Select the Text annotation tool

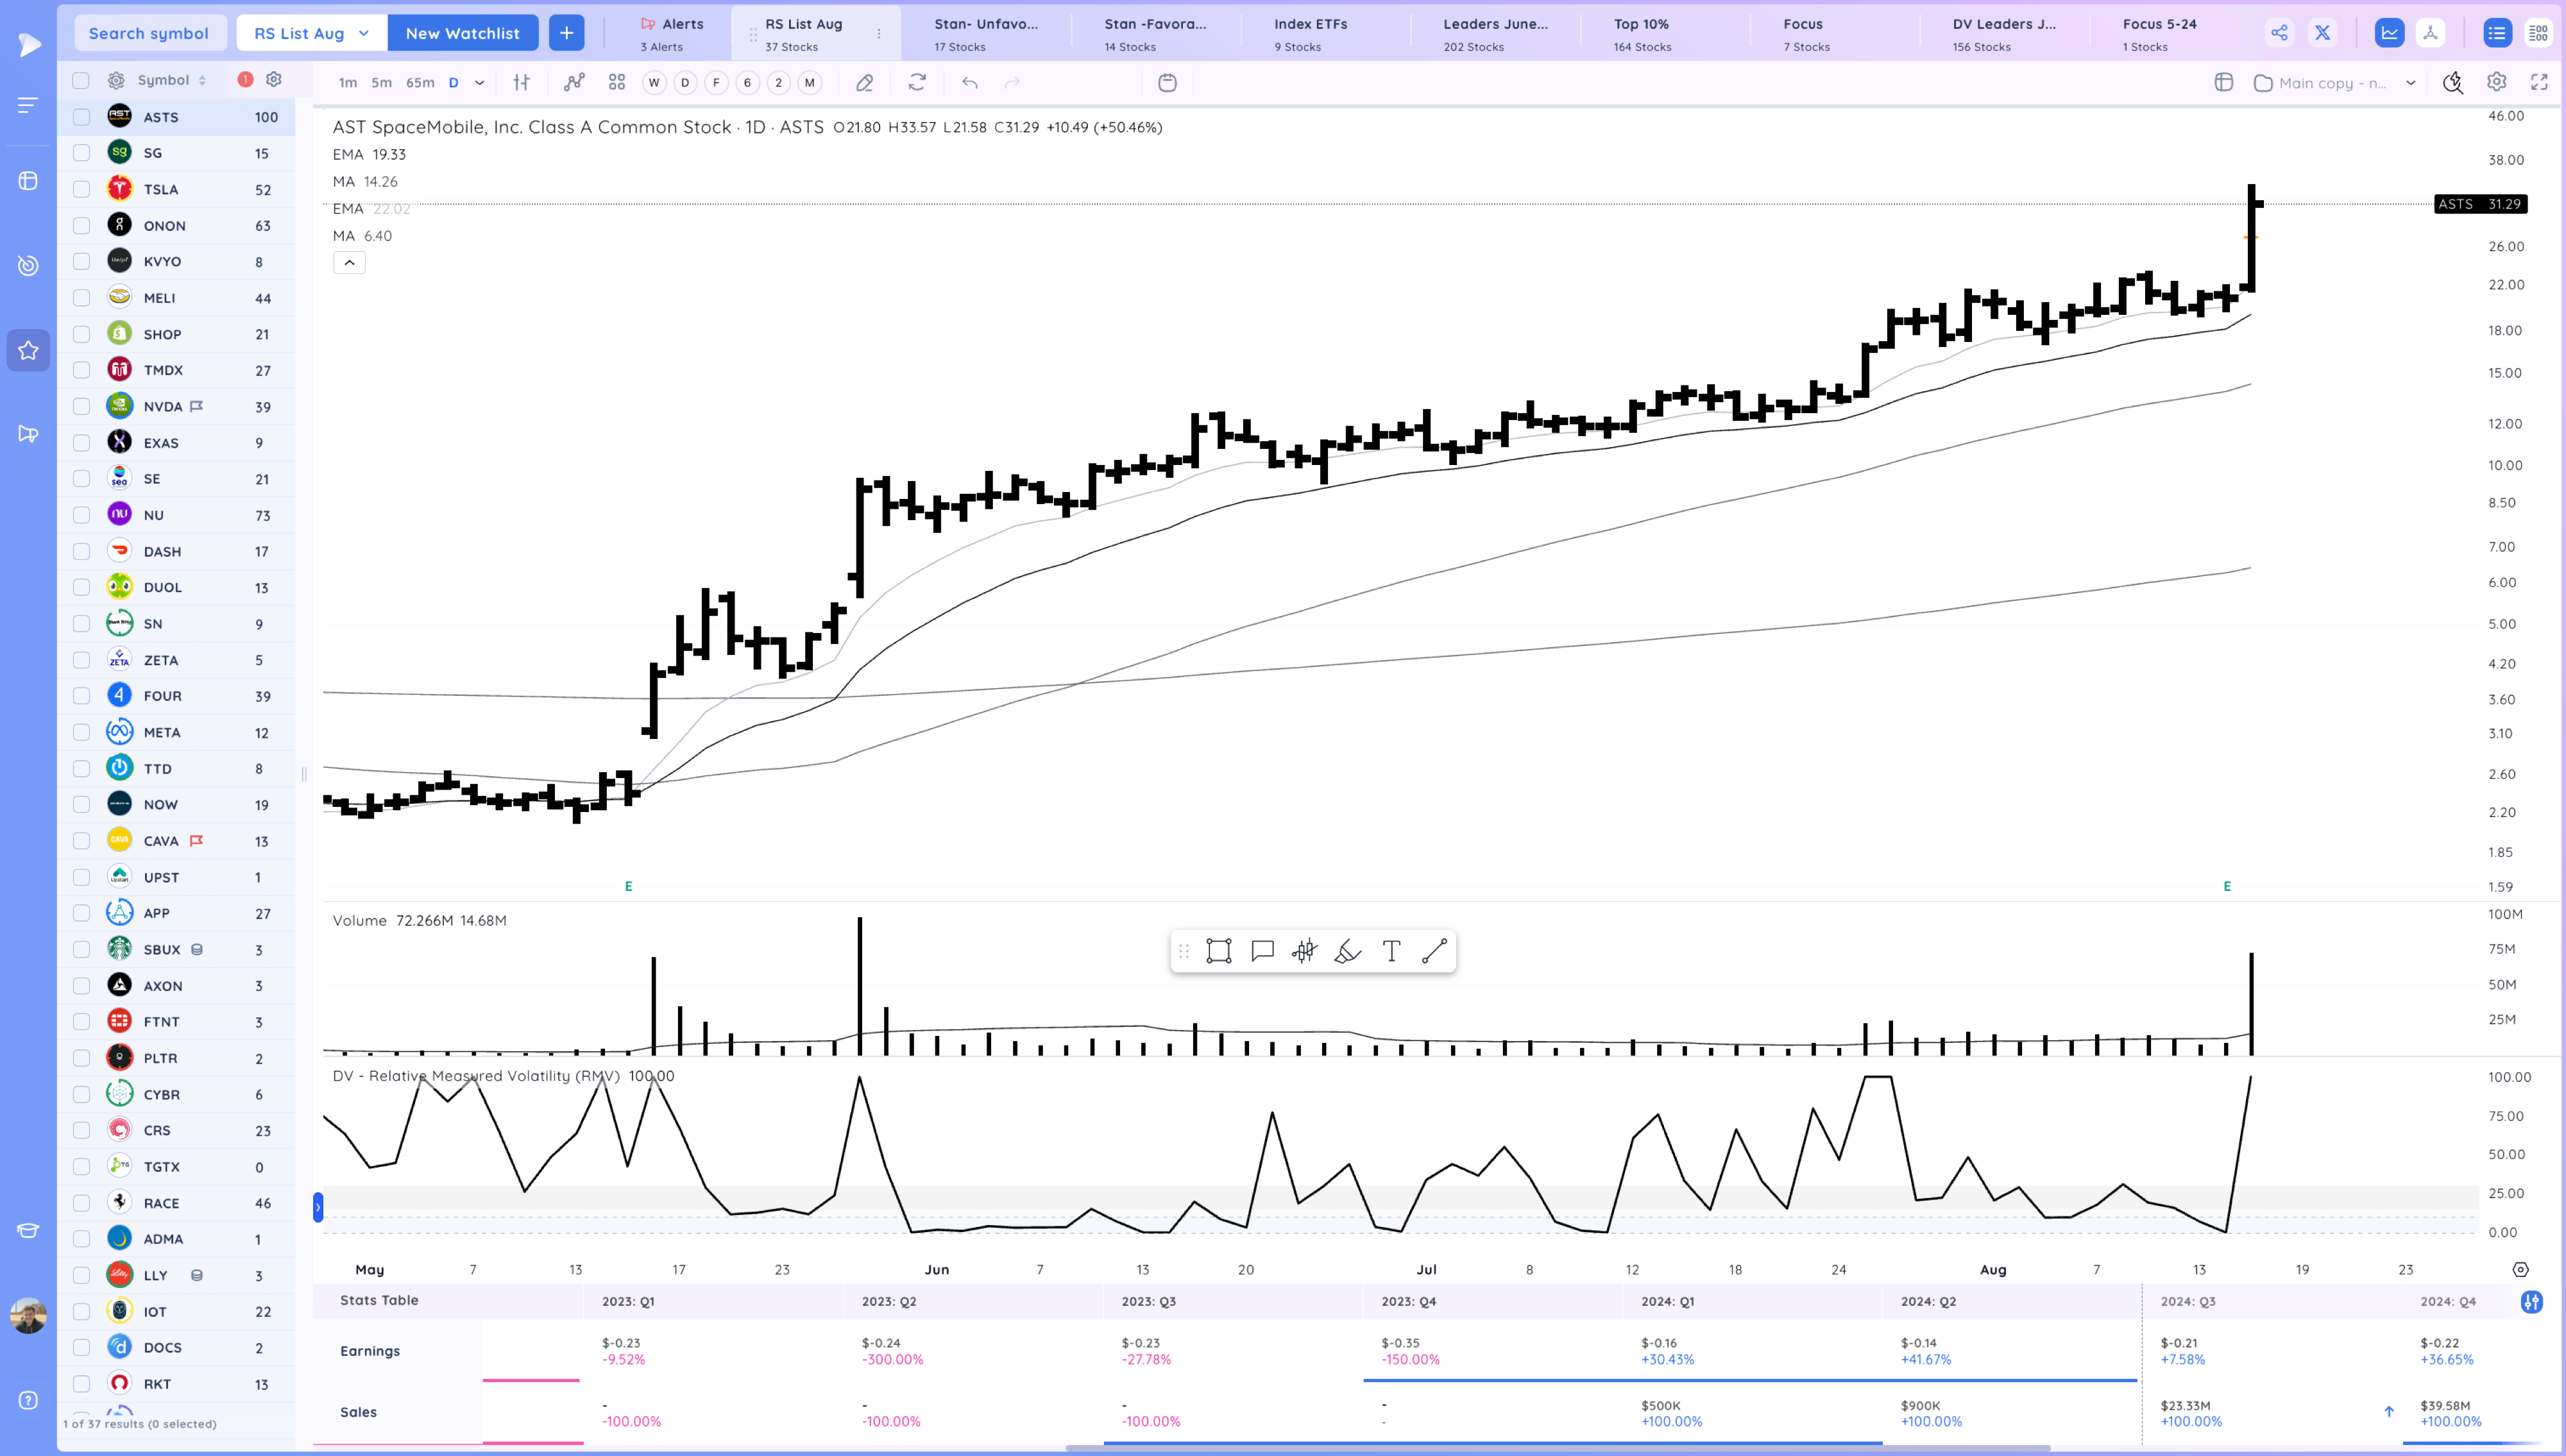tap(1391, 951)
